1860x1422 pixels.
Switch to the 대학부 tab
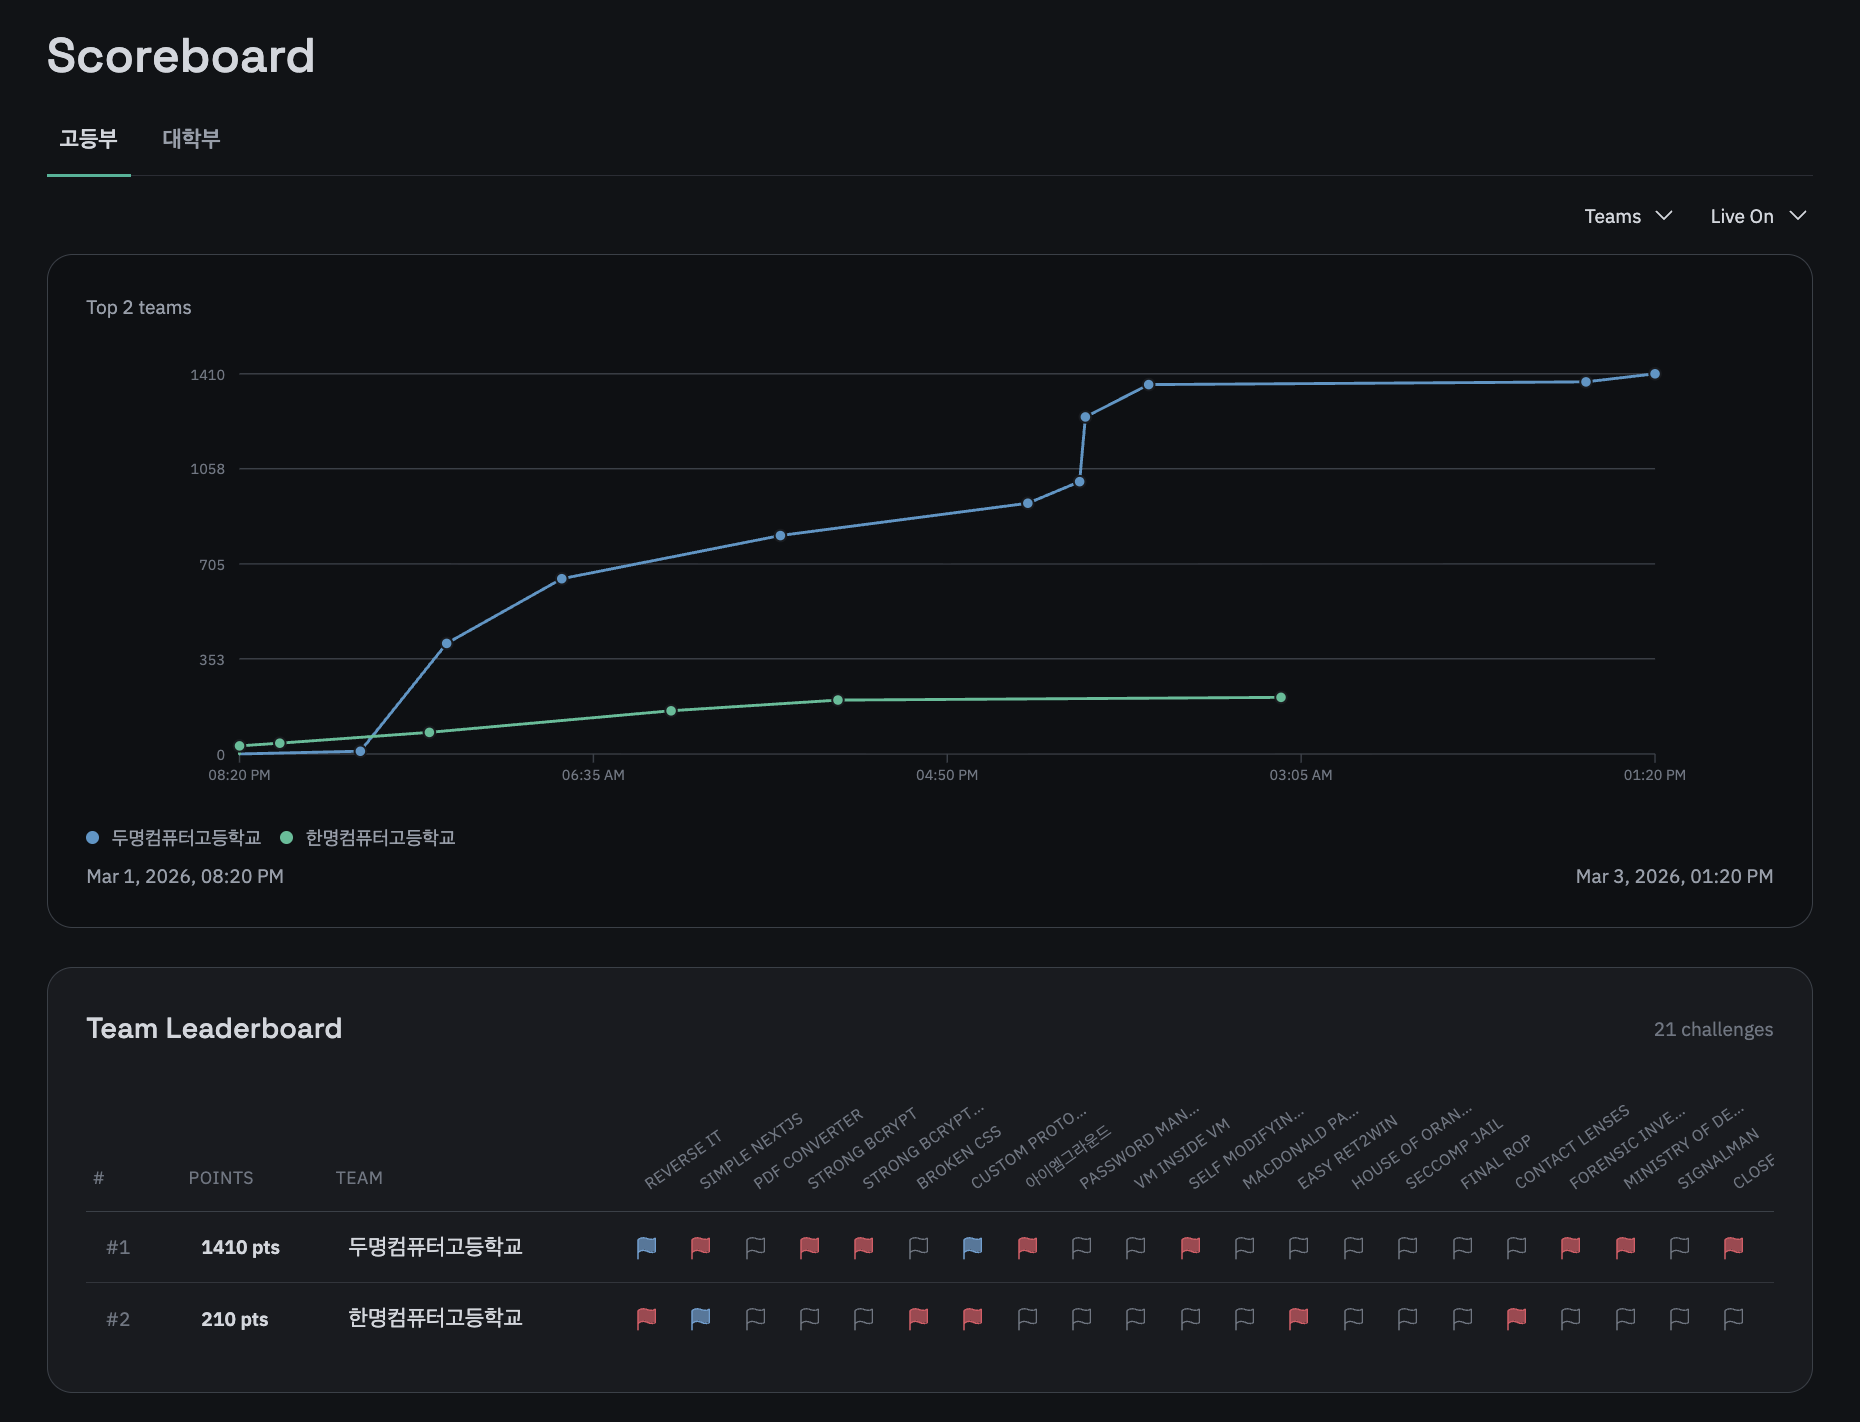point(191,139)
